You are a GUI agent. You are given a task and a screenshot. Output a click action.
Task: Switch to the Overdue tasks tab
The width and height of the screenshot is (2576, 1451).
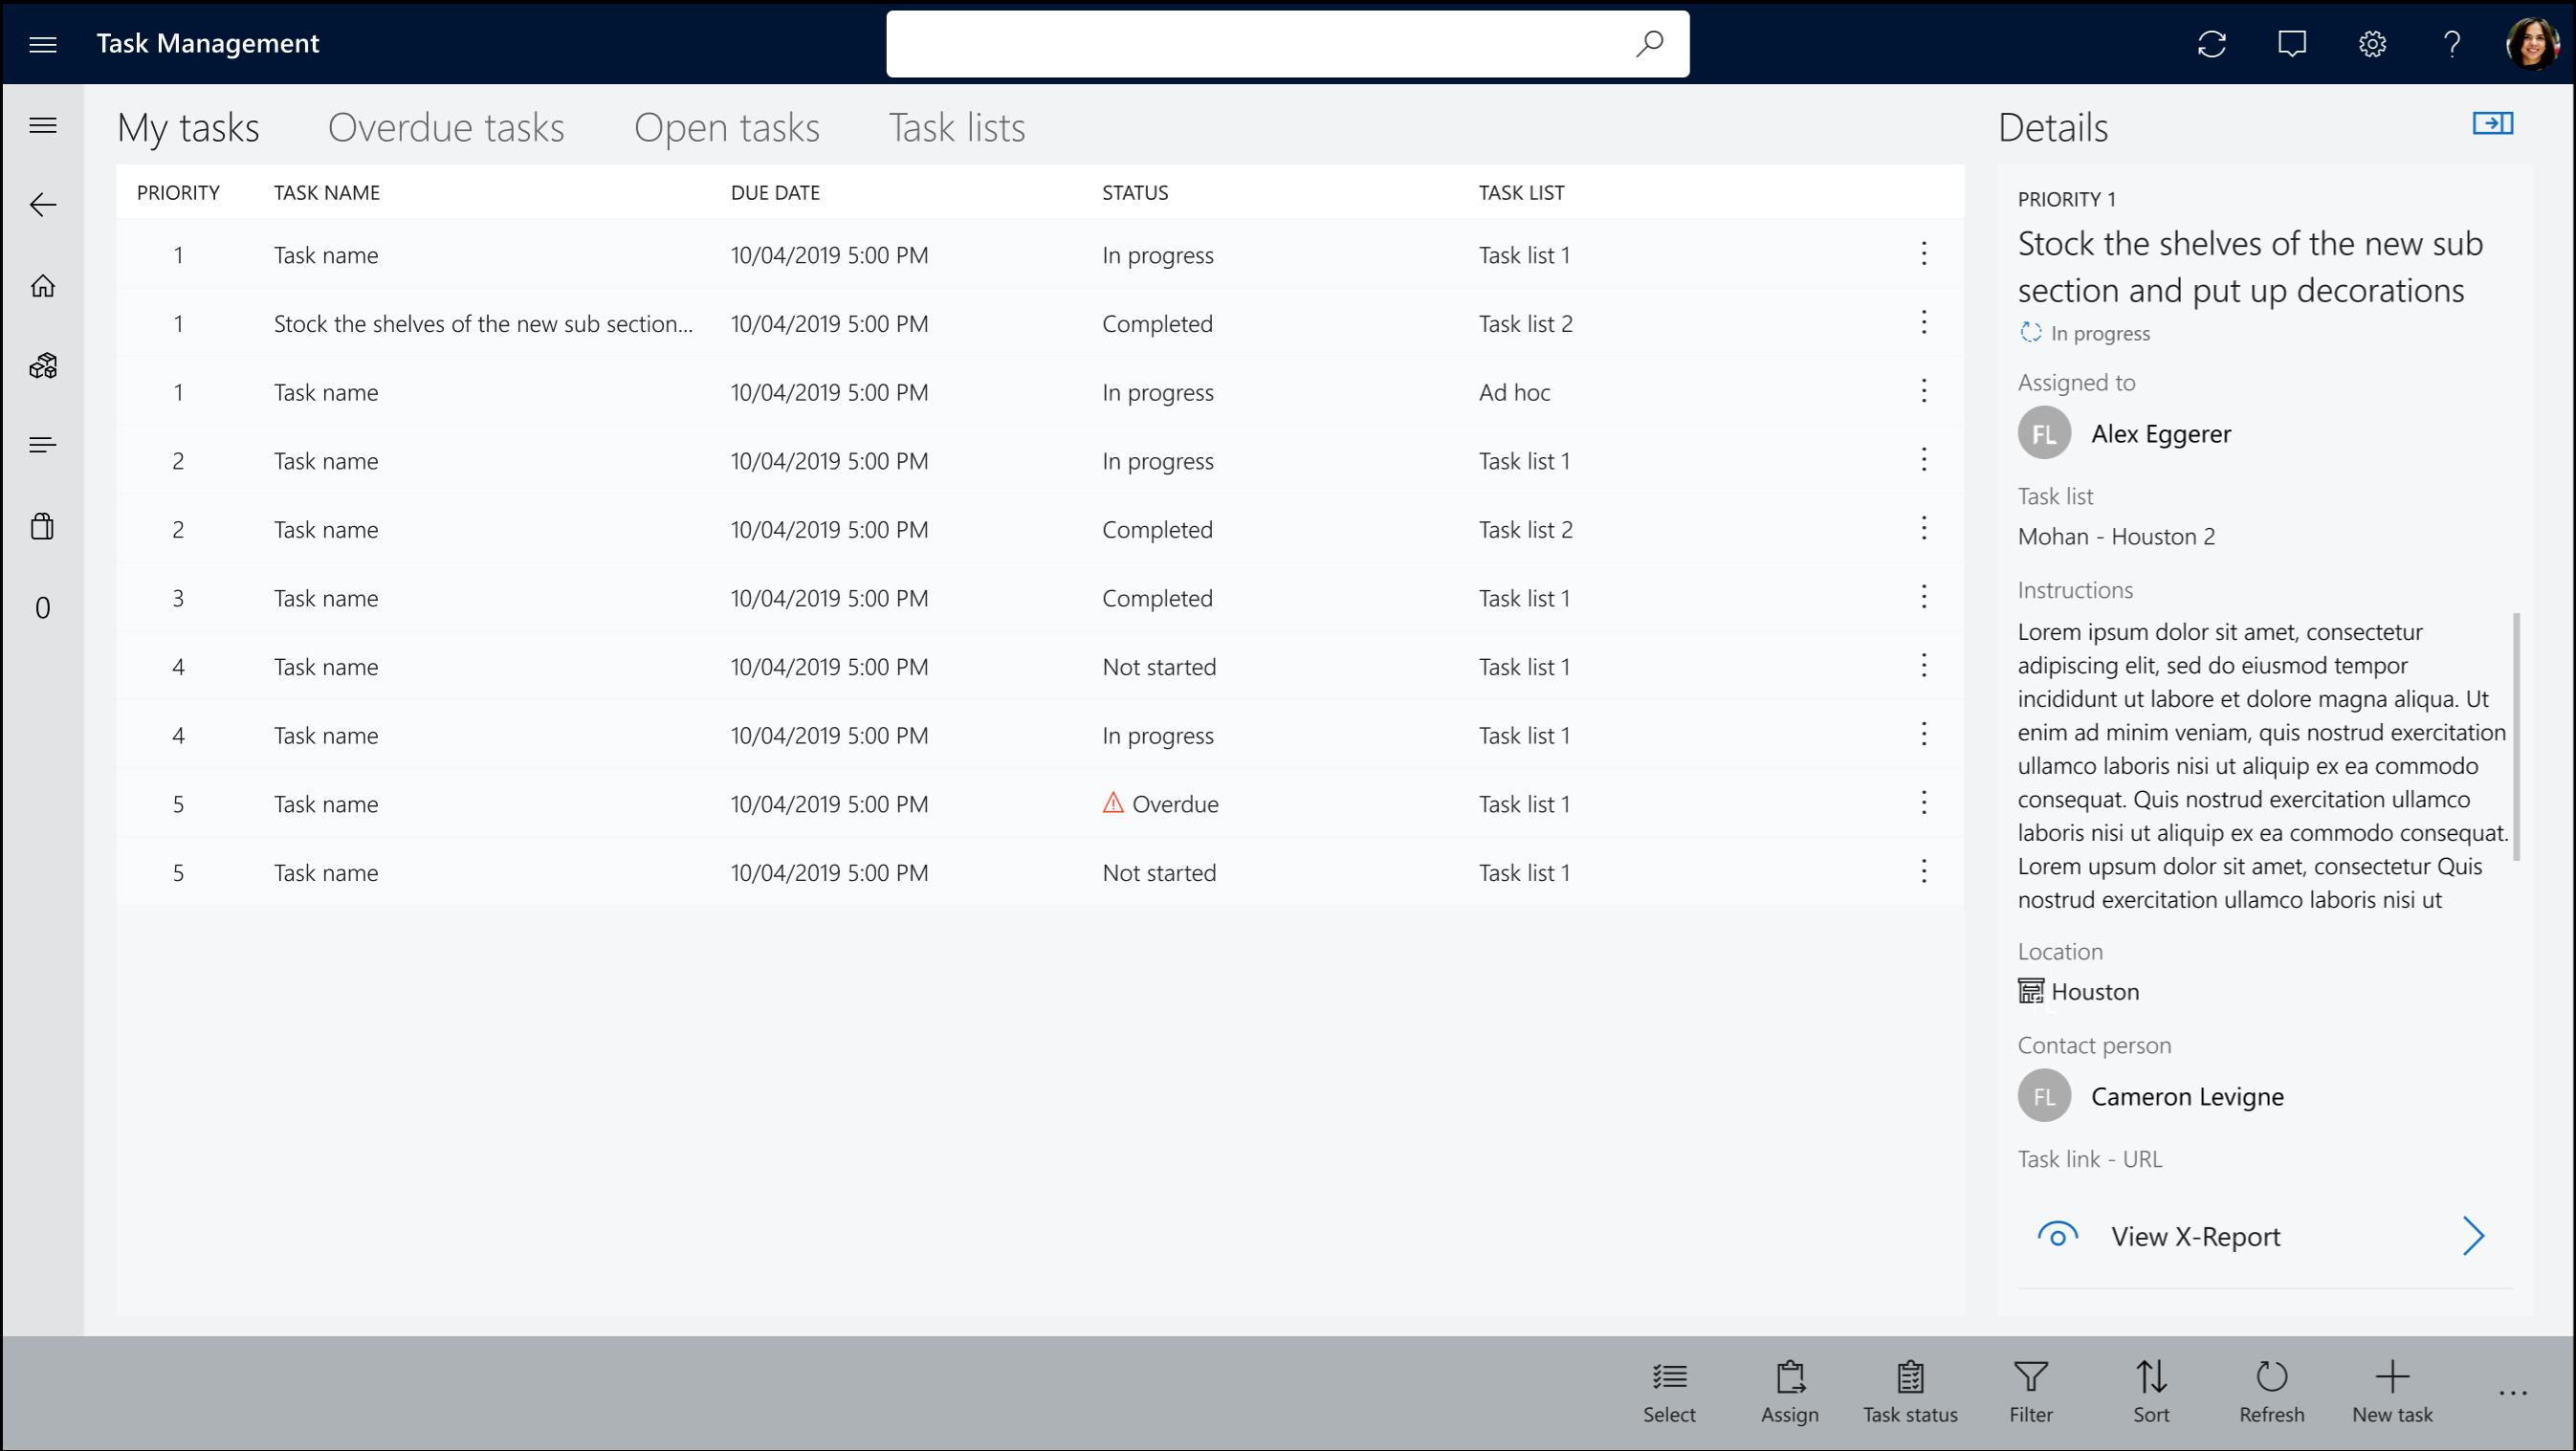[x=446, y=125]
